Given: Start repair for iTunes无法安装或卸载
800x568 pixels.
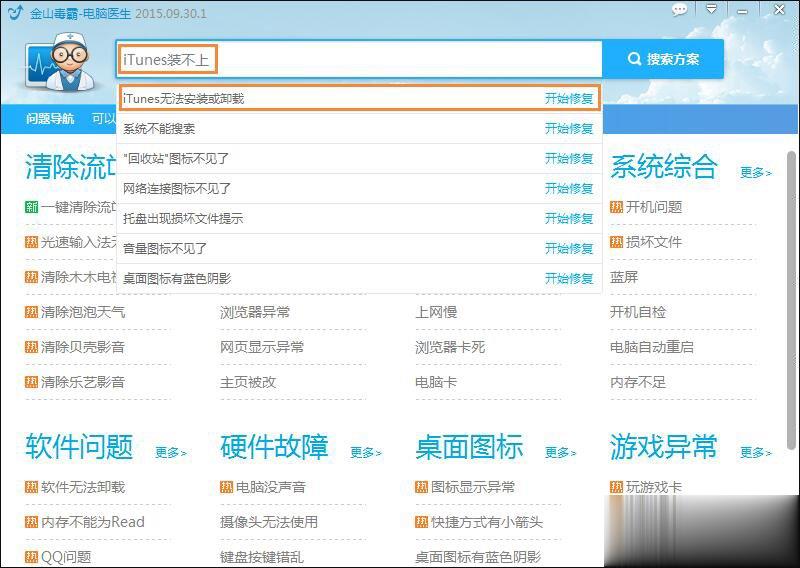Looking at the screenshot, I should point(569,98).
